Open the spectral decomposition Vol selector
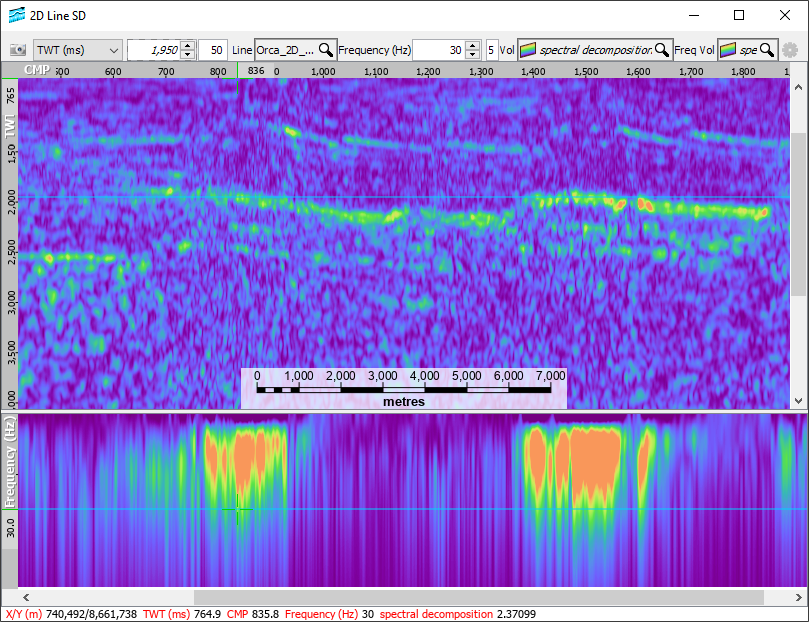 [595, 50]
